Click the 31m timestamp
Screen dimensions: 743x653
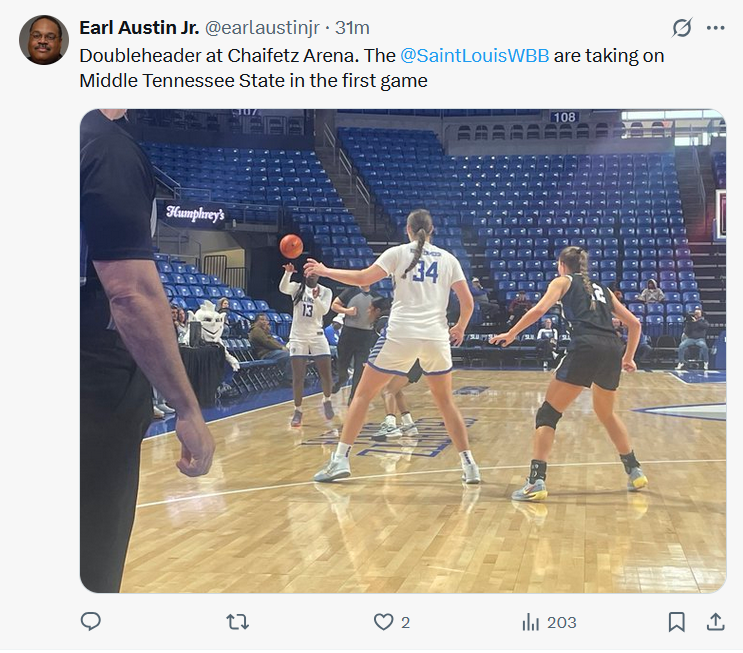tap(352, 27)
